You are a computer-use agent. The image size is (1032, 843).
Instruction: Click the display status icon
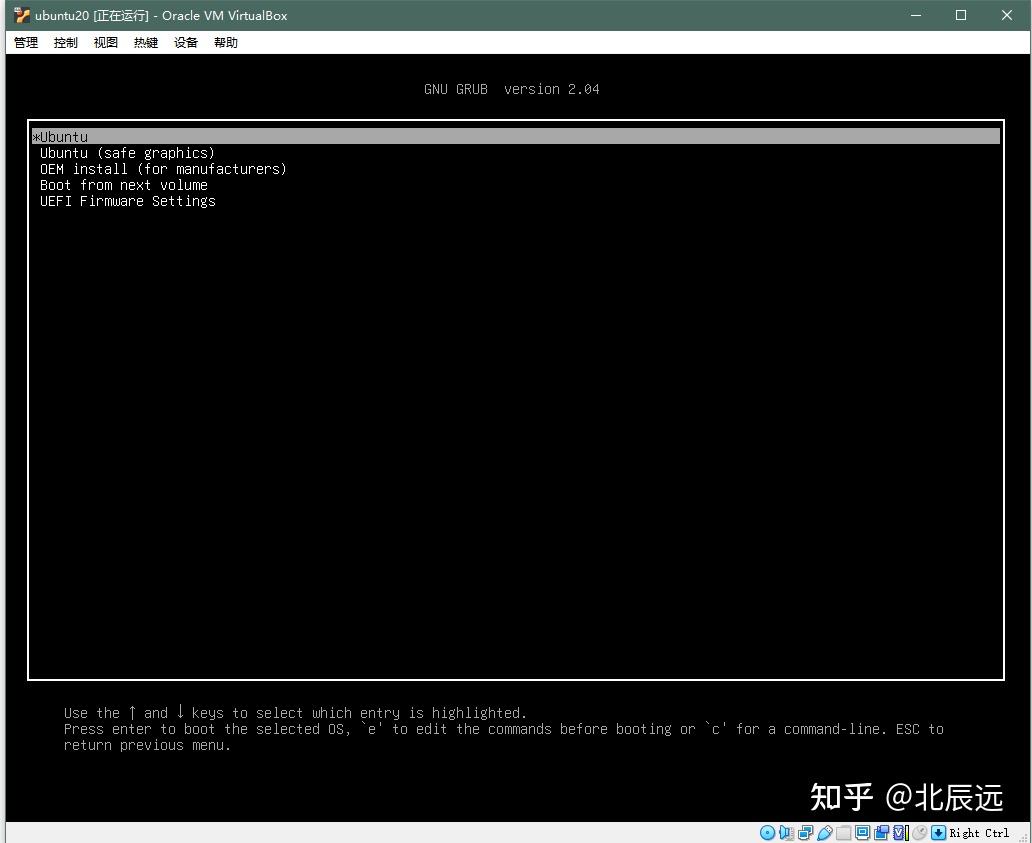coord(862,832)
